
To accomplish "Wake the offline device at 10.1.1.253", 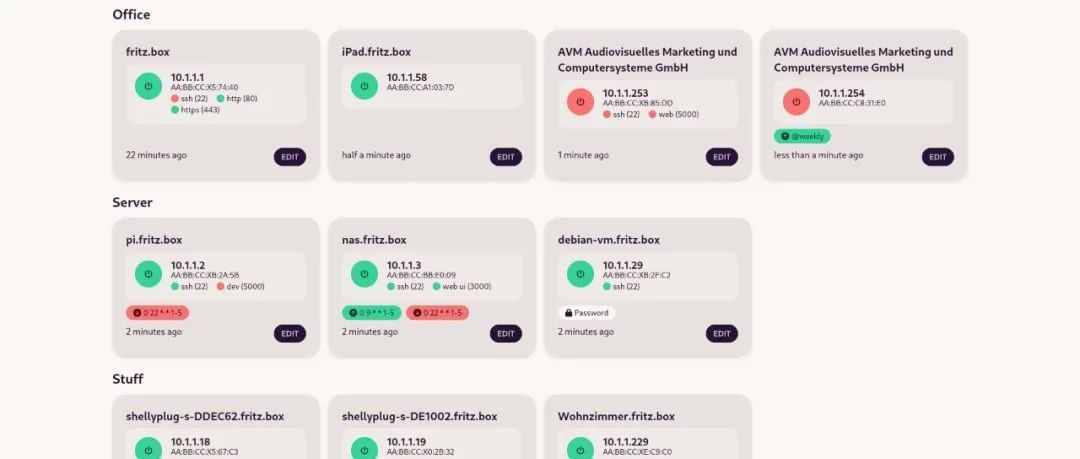I will [x=580, y=102].
